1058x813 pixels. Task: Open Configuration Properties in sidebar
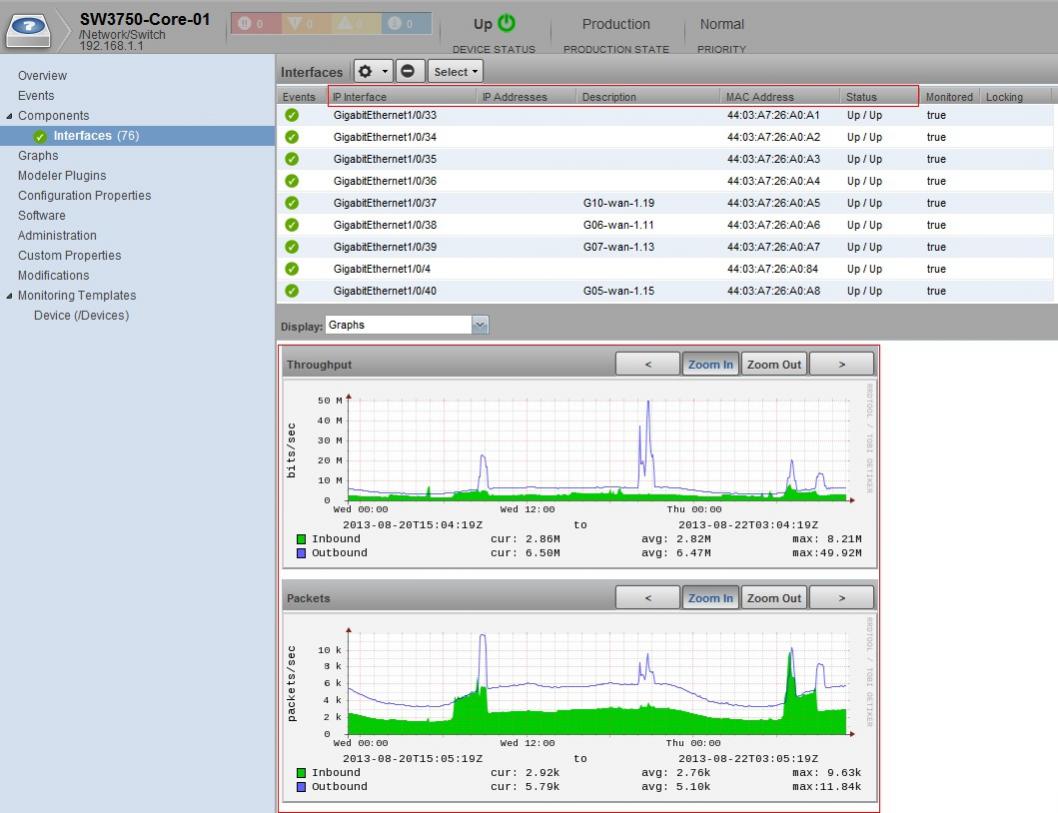(84, 196)
